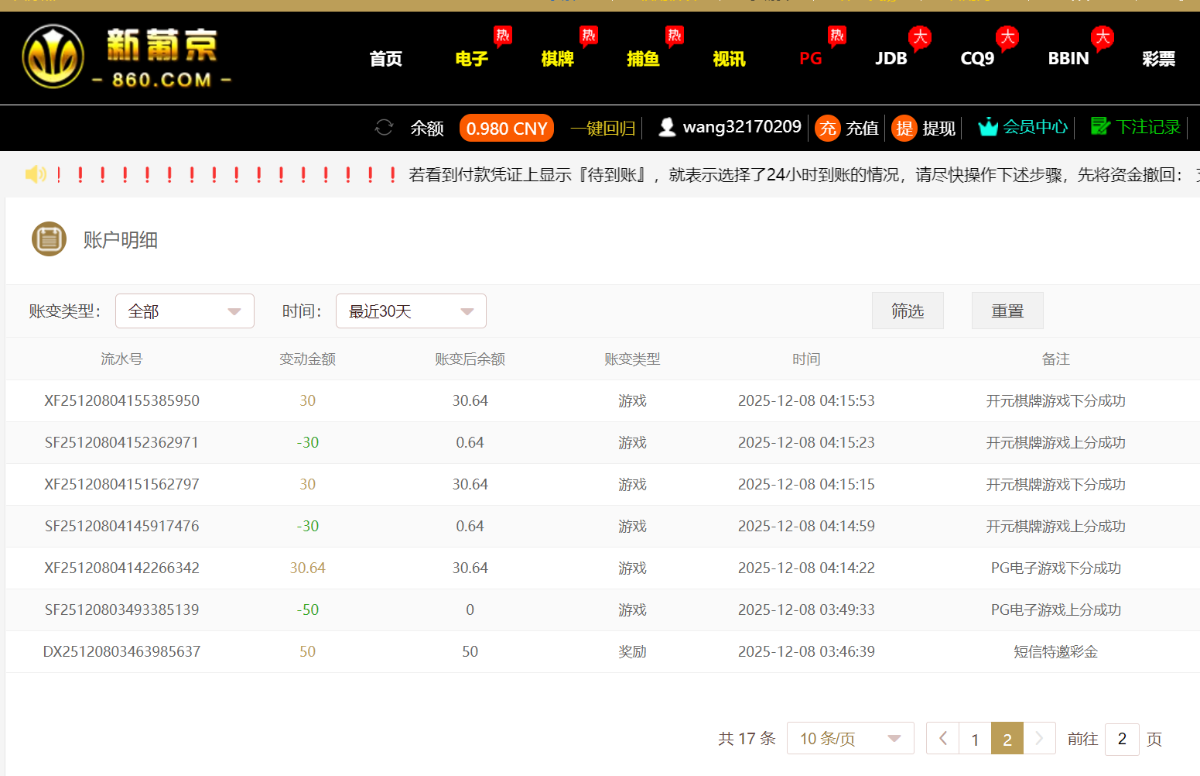Click the user profile avatar icon
1200x776 pixels.
click(667, 128)
